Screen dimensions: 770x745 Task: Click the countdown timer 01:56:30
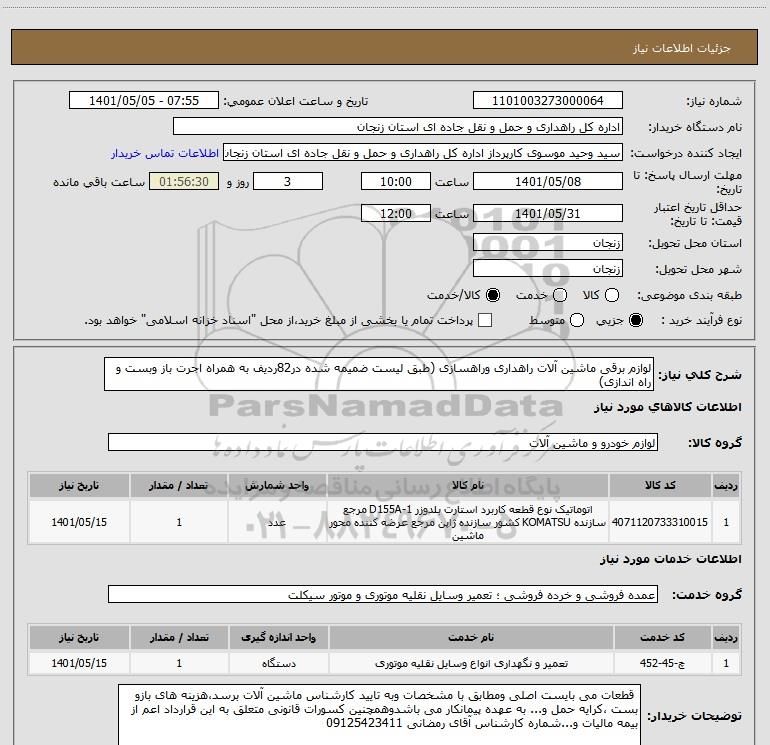pyautogui.click(x=184, y=182)
